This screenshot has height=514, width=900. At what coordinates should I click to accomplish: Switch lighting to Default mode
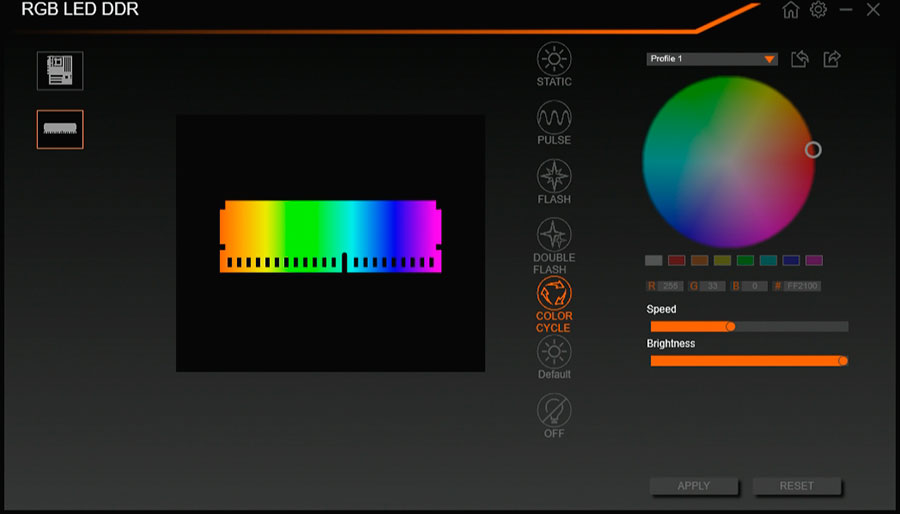[x=554, y=352]
